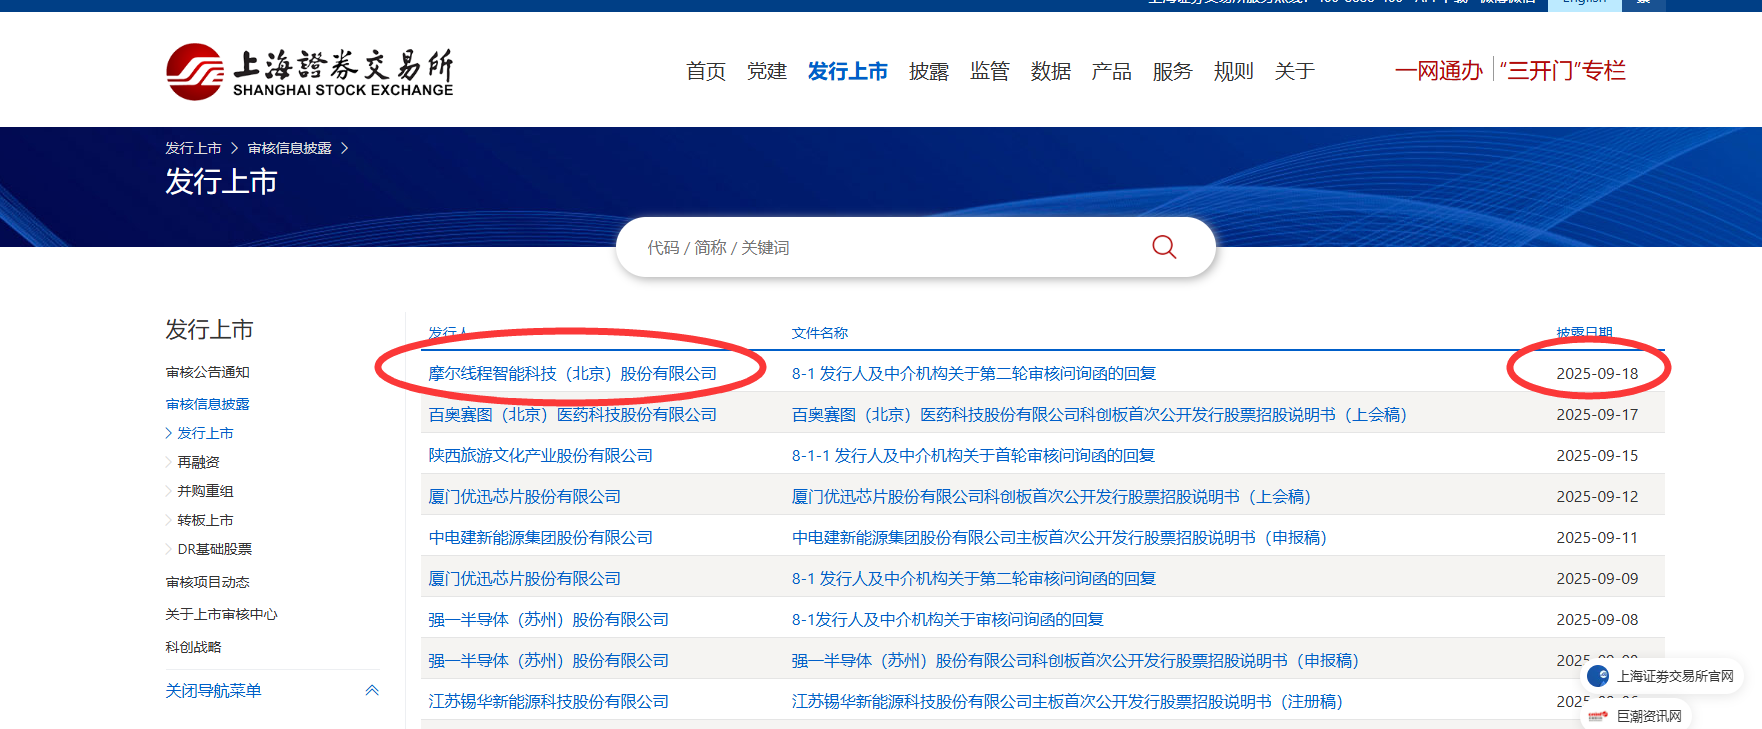The image size is (1762, 729).
Task: Open 摩尔线程's 第二轮审核问询函的回复 document
Action: 974,373
